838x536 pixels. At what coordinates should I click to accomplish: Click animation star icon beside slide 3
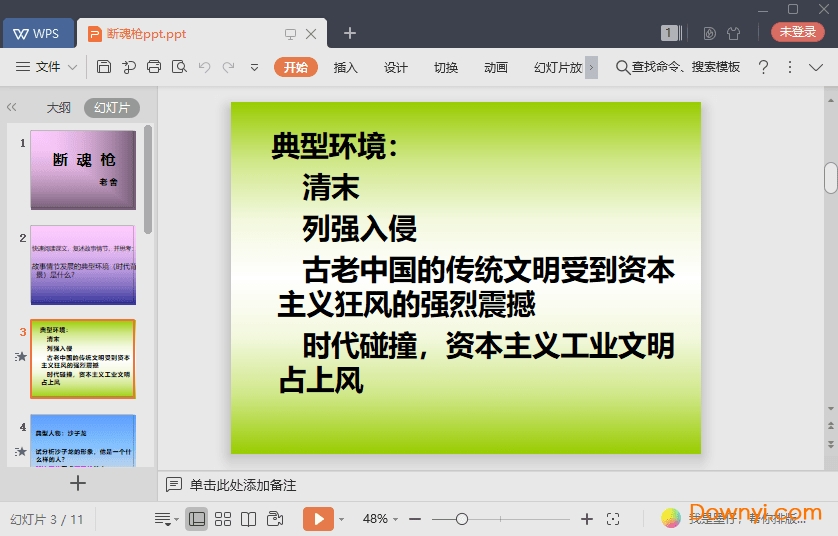coord(21,356)
